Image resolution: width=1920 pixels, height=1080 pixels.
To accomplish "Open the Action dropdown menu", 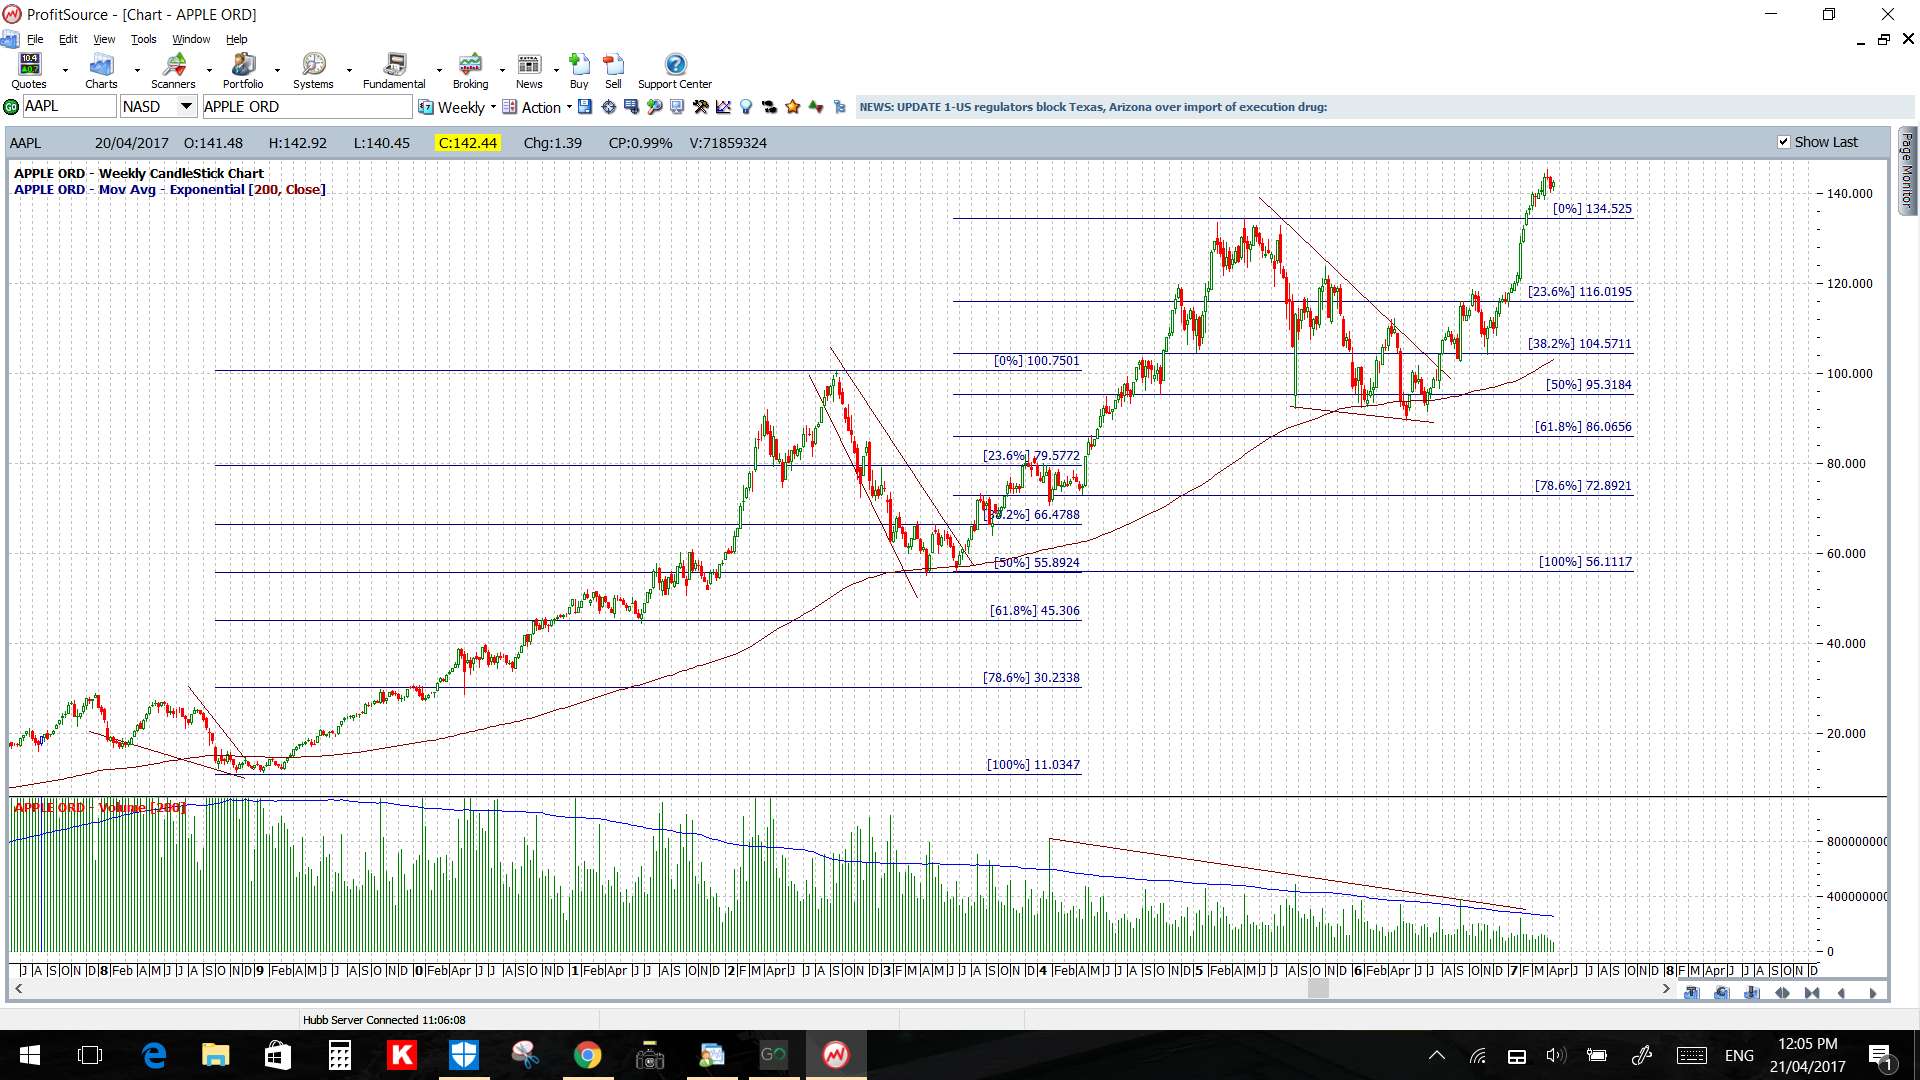I will (x=538, y=107).
